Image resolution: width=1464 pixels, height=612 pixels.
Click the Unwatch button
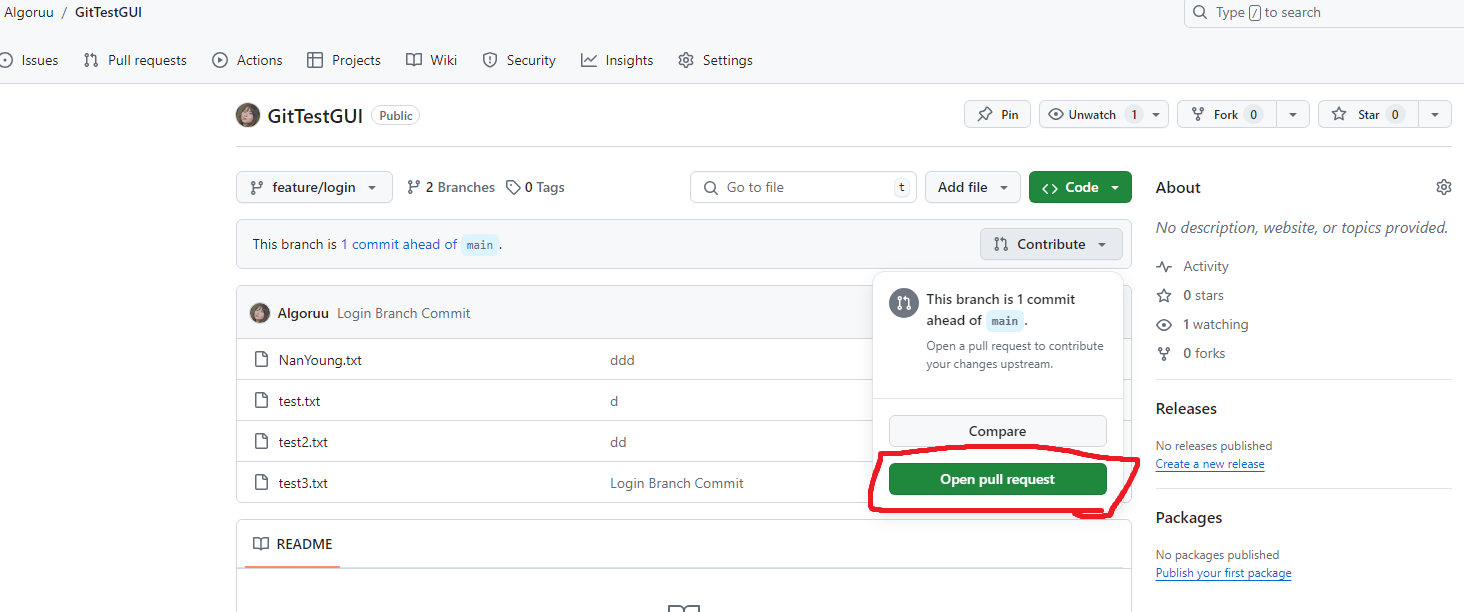1104,115
